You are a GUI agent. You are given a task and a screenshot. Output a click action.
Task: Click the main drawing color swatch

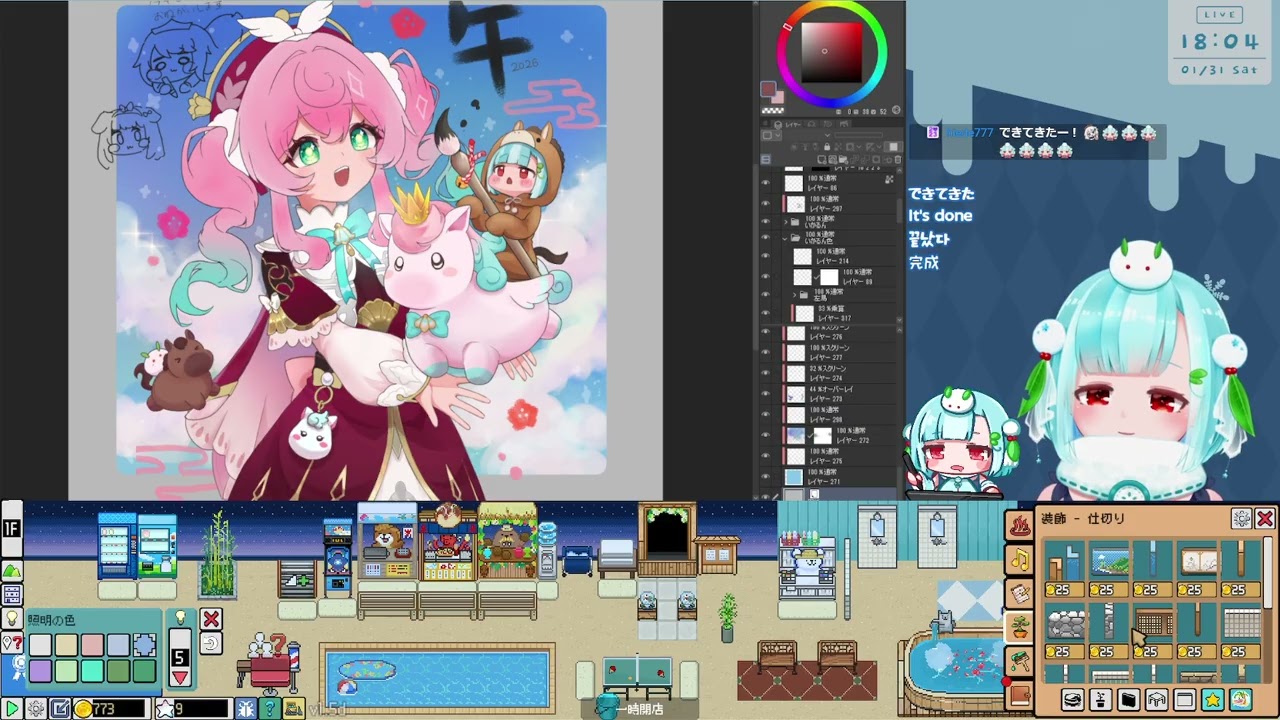tap(769, 90)
